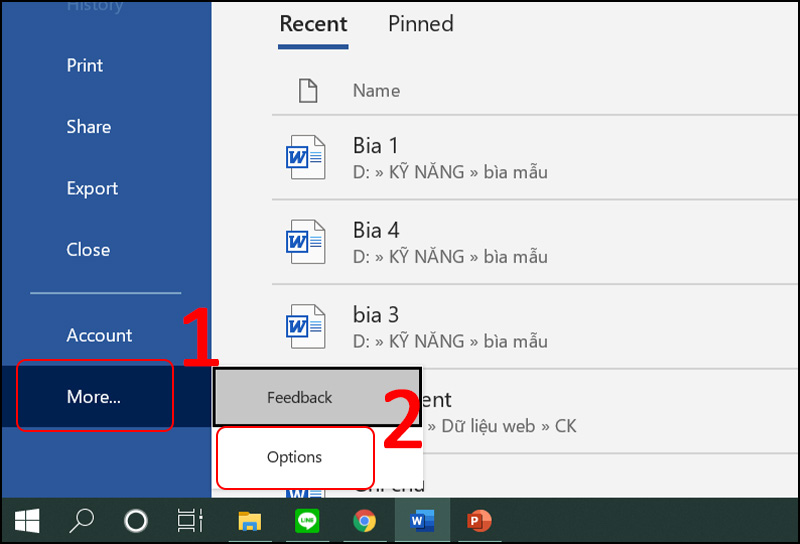Launch File Explorer from the taskbar
Image resolution: width=800 pixels, height=544 pixels.
[x=249, y=521]
